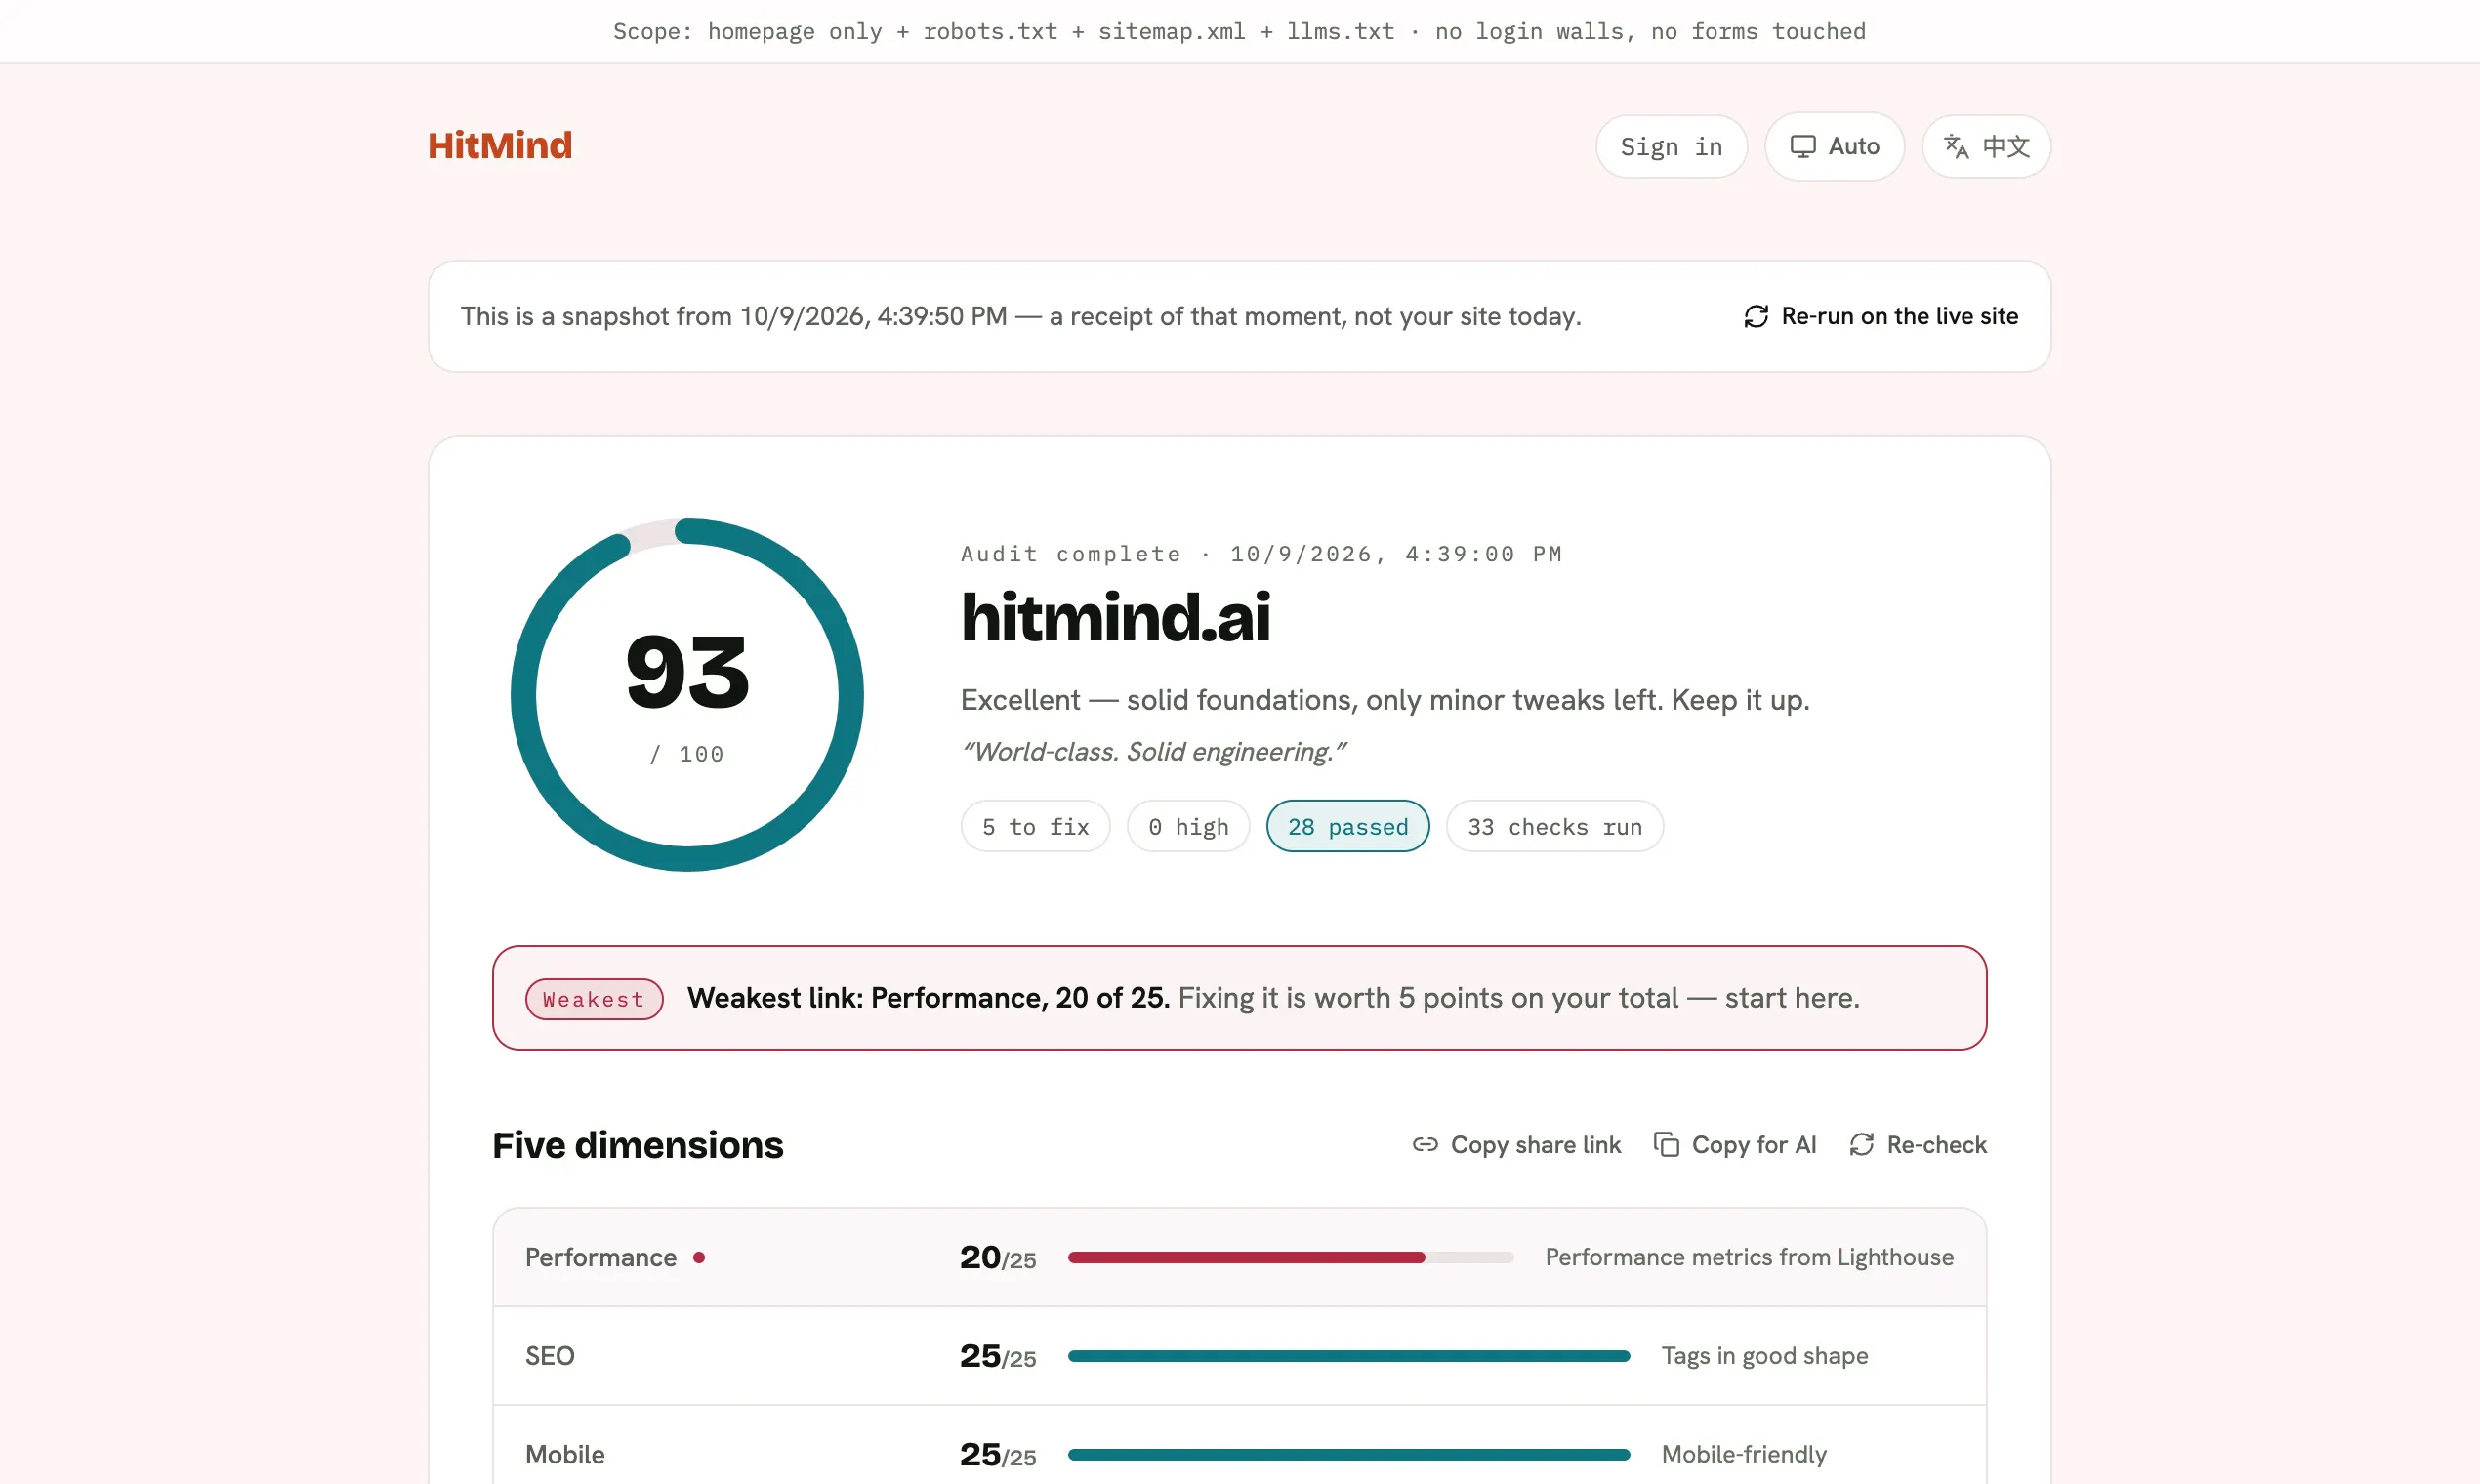Image resolution: width=2480 pixels, height=1484 pixels.
Task: Click the Re-check button
Action: coord(1918,1145)
